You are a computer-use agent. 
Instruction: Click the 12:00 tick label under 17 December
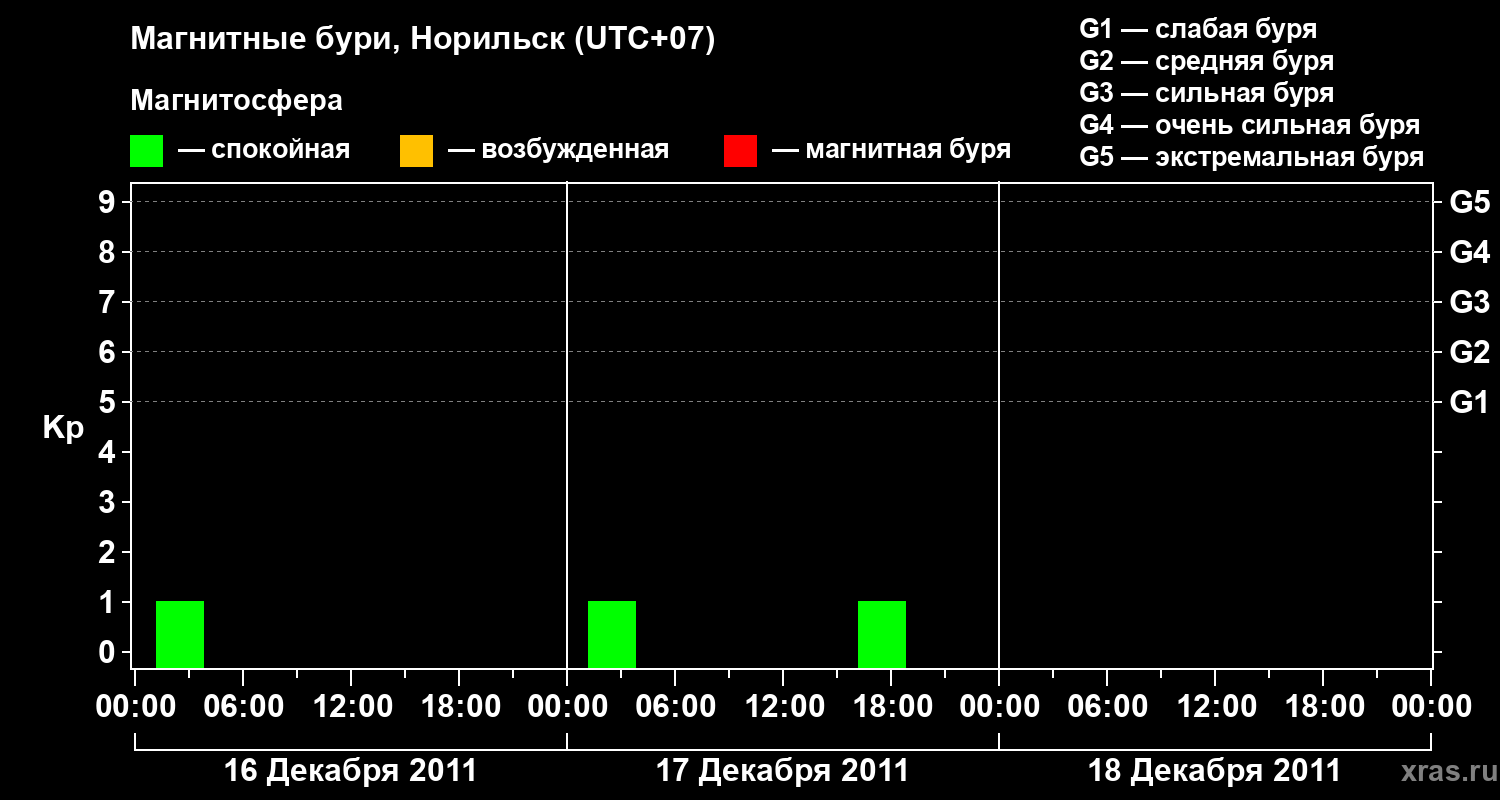point(783,707)
